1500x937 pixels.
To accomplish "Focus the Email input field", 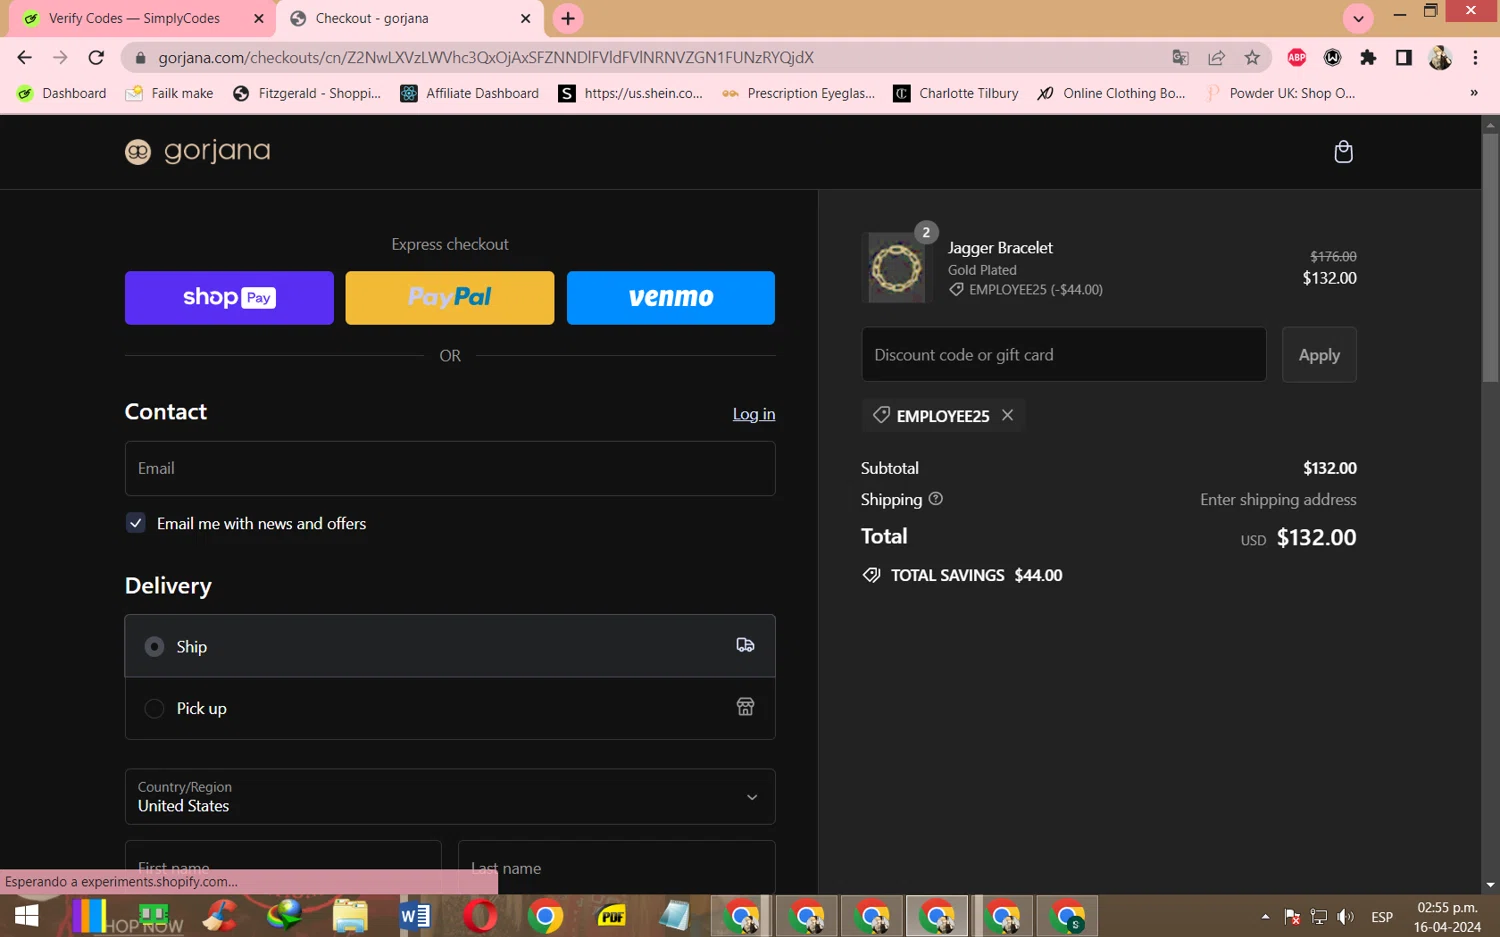I will (x=450, y=468).
